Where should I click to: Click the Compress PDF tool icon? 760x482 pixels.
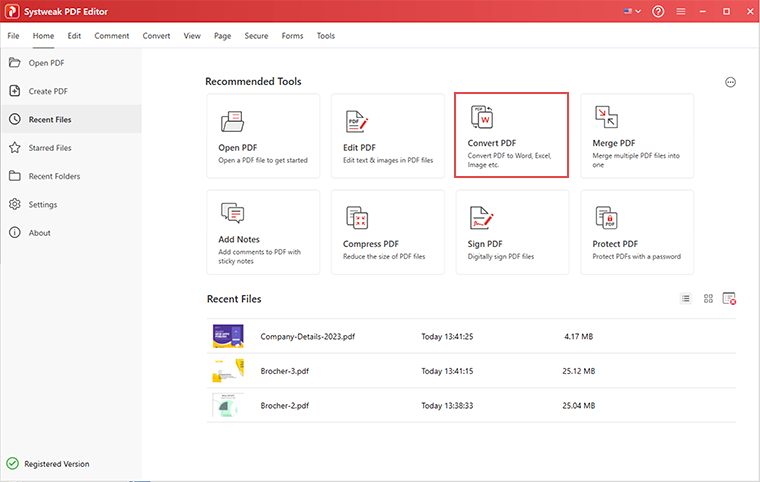(x=357, y=217)
